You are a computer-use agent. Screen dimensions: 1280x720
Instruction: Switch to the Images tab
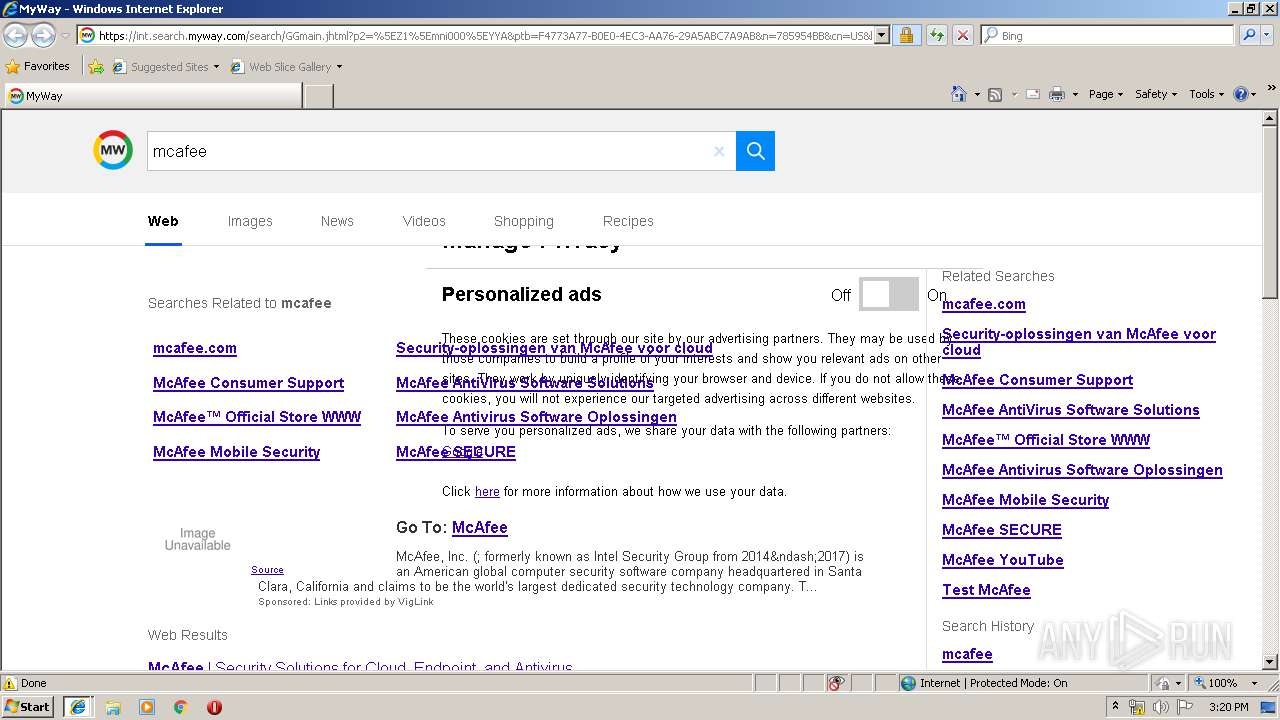click(x=250, y=221)
